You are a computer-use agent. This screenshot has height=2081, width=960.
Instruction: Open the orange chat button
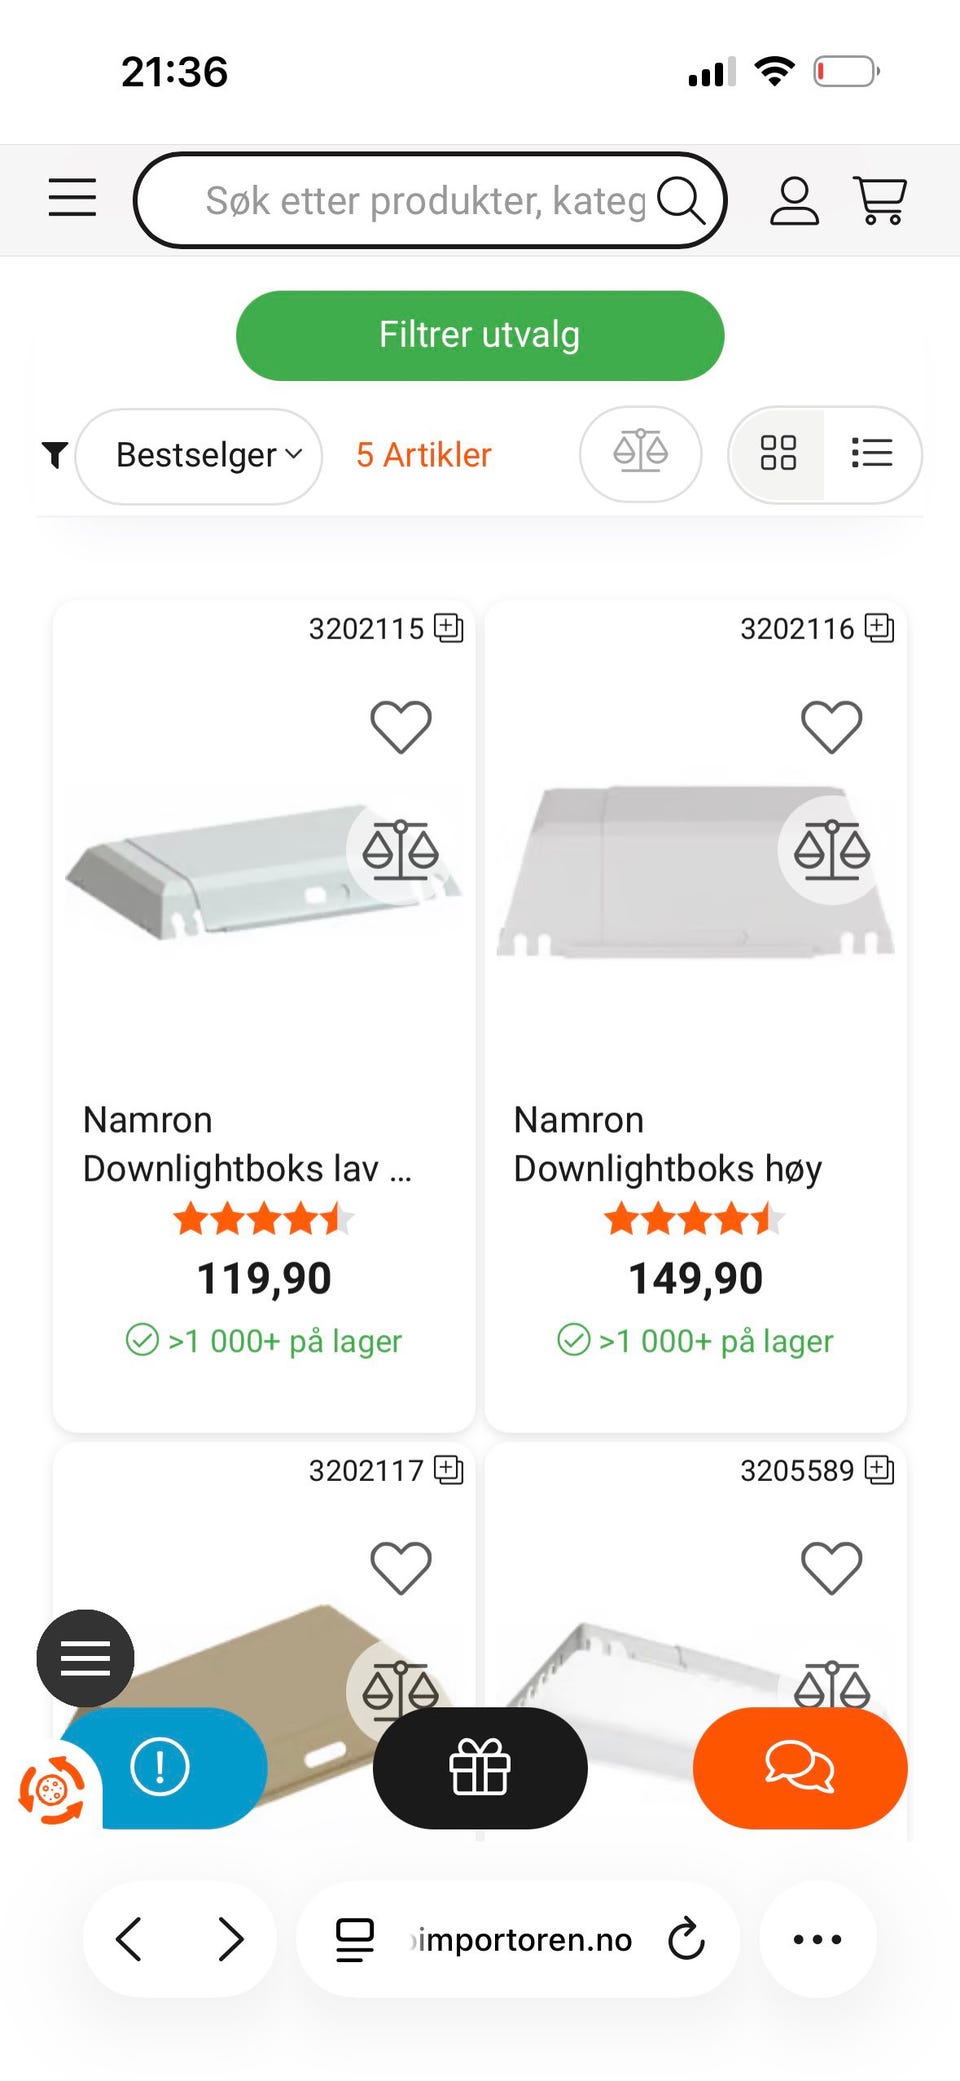[x=800, y=1768]
